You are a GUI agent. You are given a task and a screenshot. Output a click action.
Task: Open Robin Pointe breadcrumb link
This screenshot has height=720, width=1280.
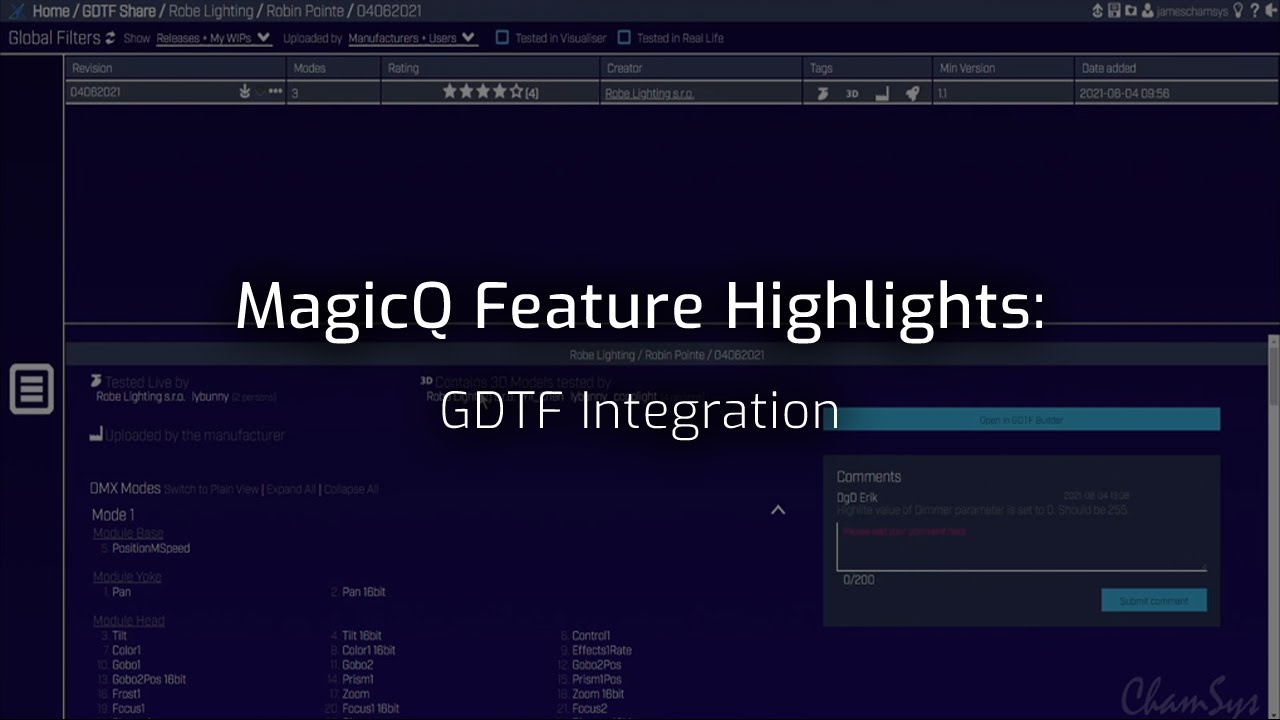[x=303, y=11]
